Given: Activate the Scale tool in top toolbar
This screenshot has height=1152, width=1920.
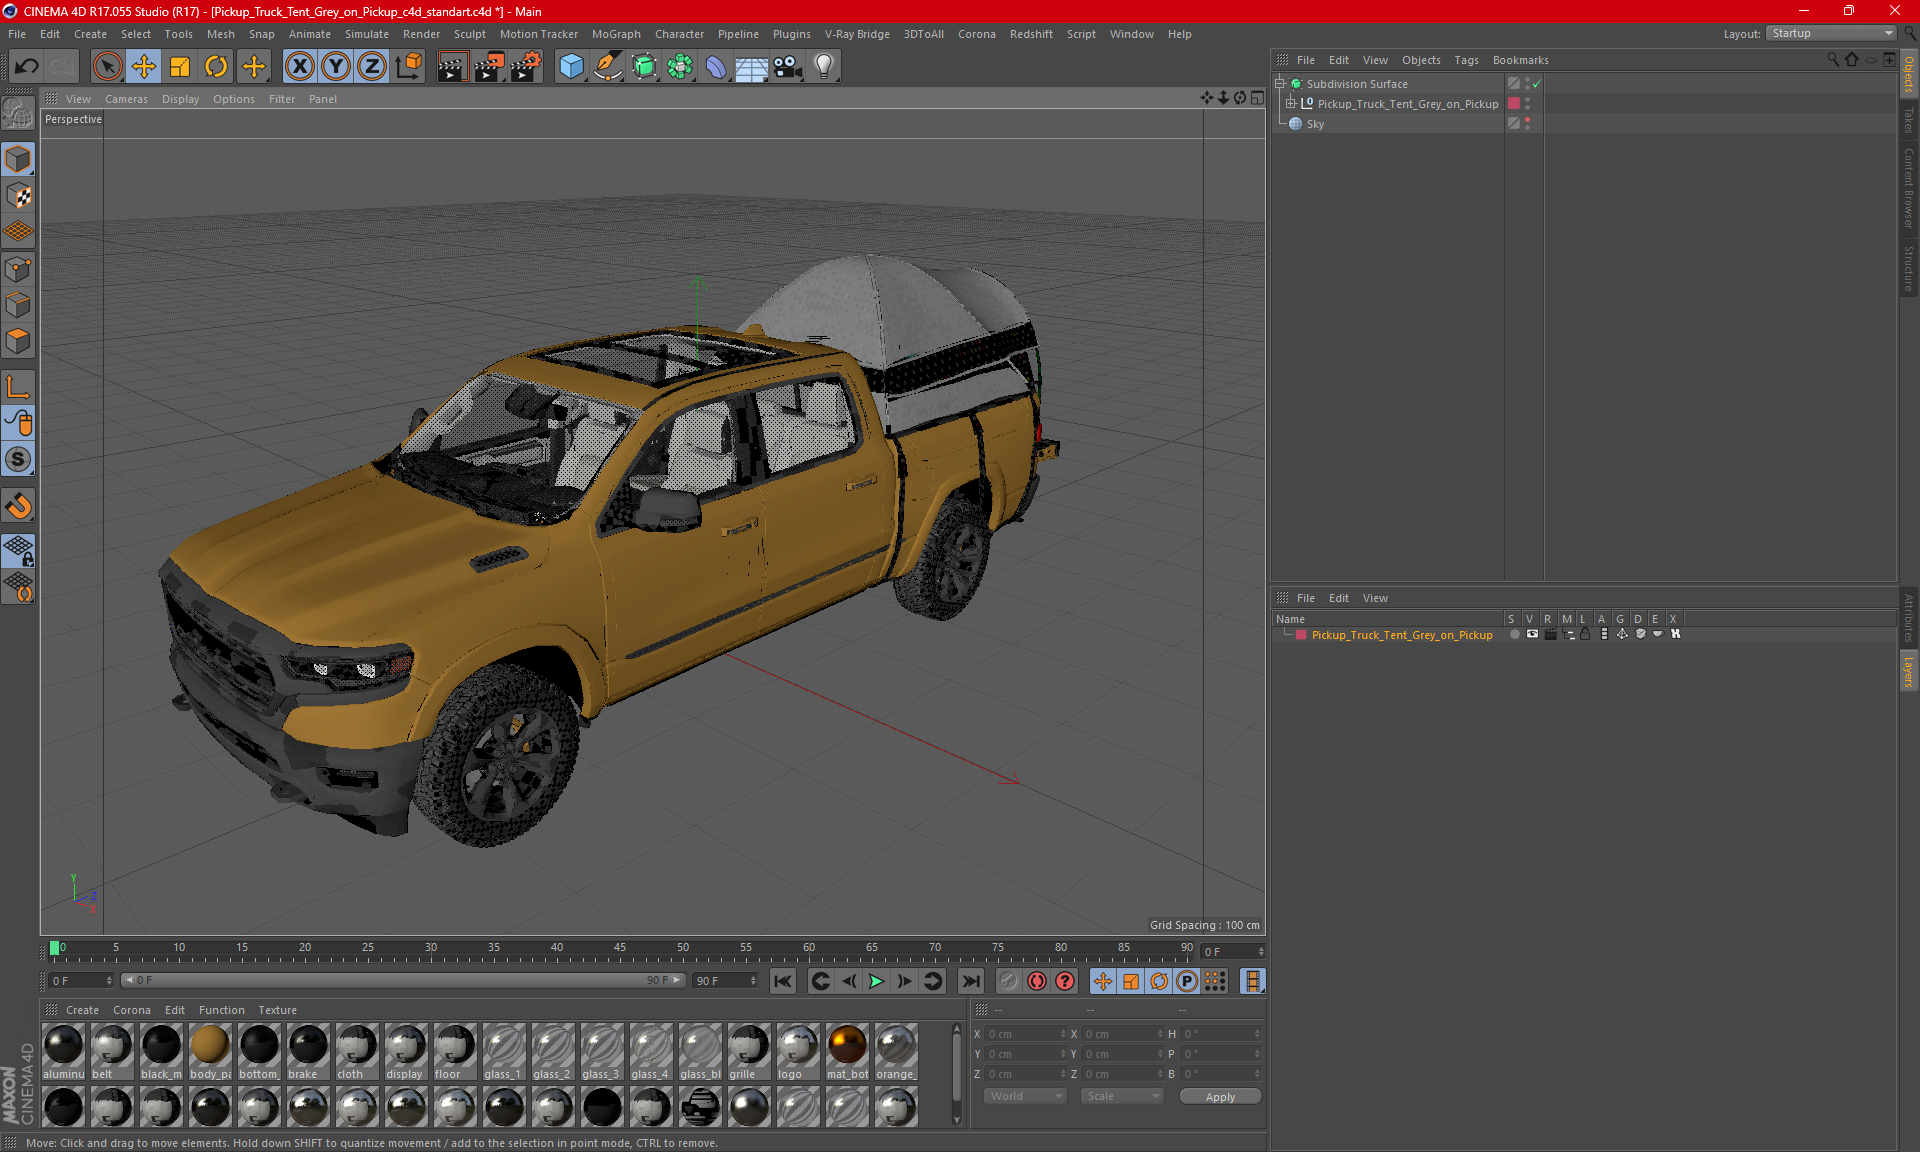Looking at the screenshot, I should 180,67.
